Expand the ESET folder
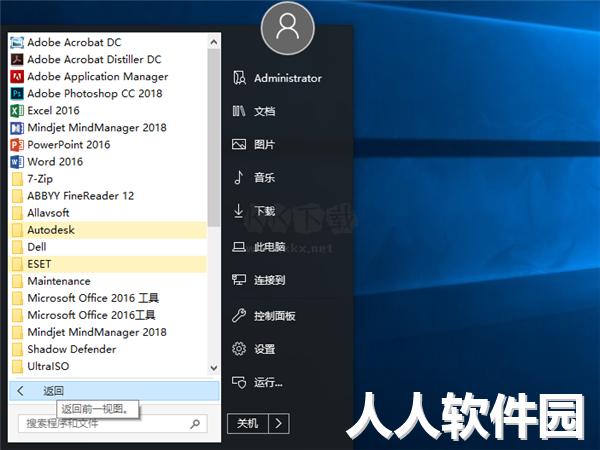The image size is (600, 450). 108,264
